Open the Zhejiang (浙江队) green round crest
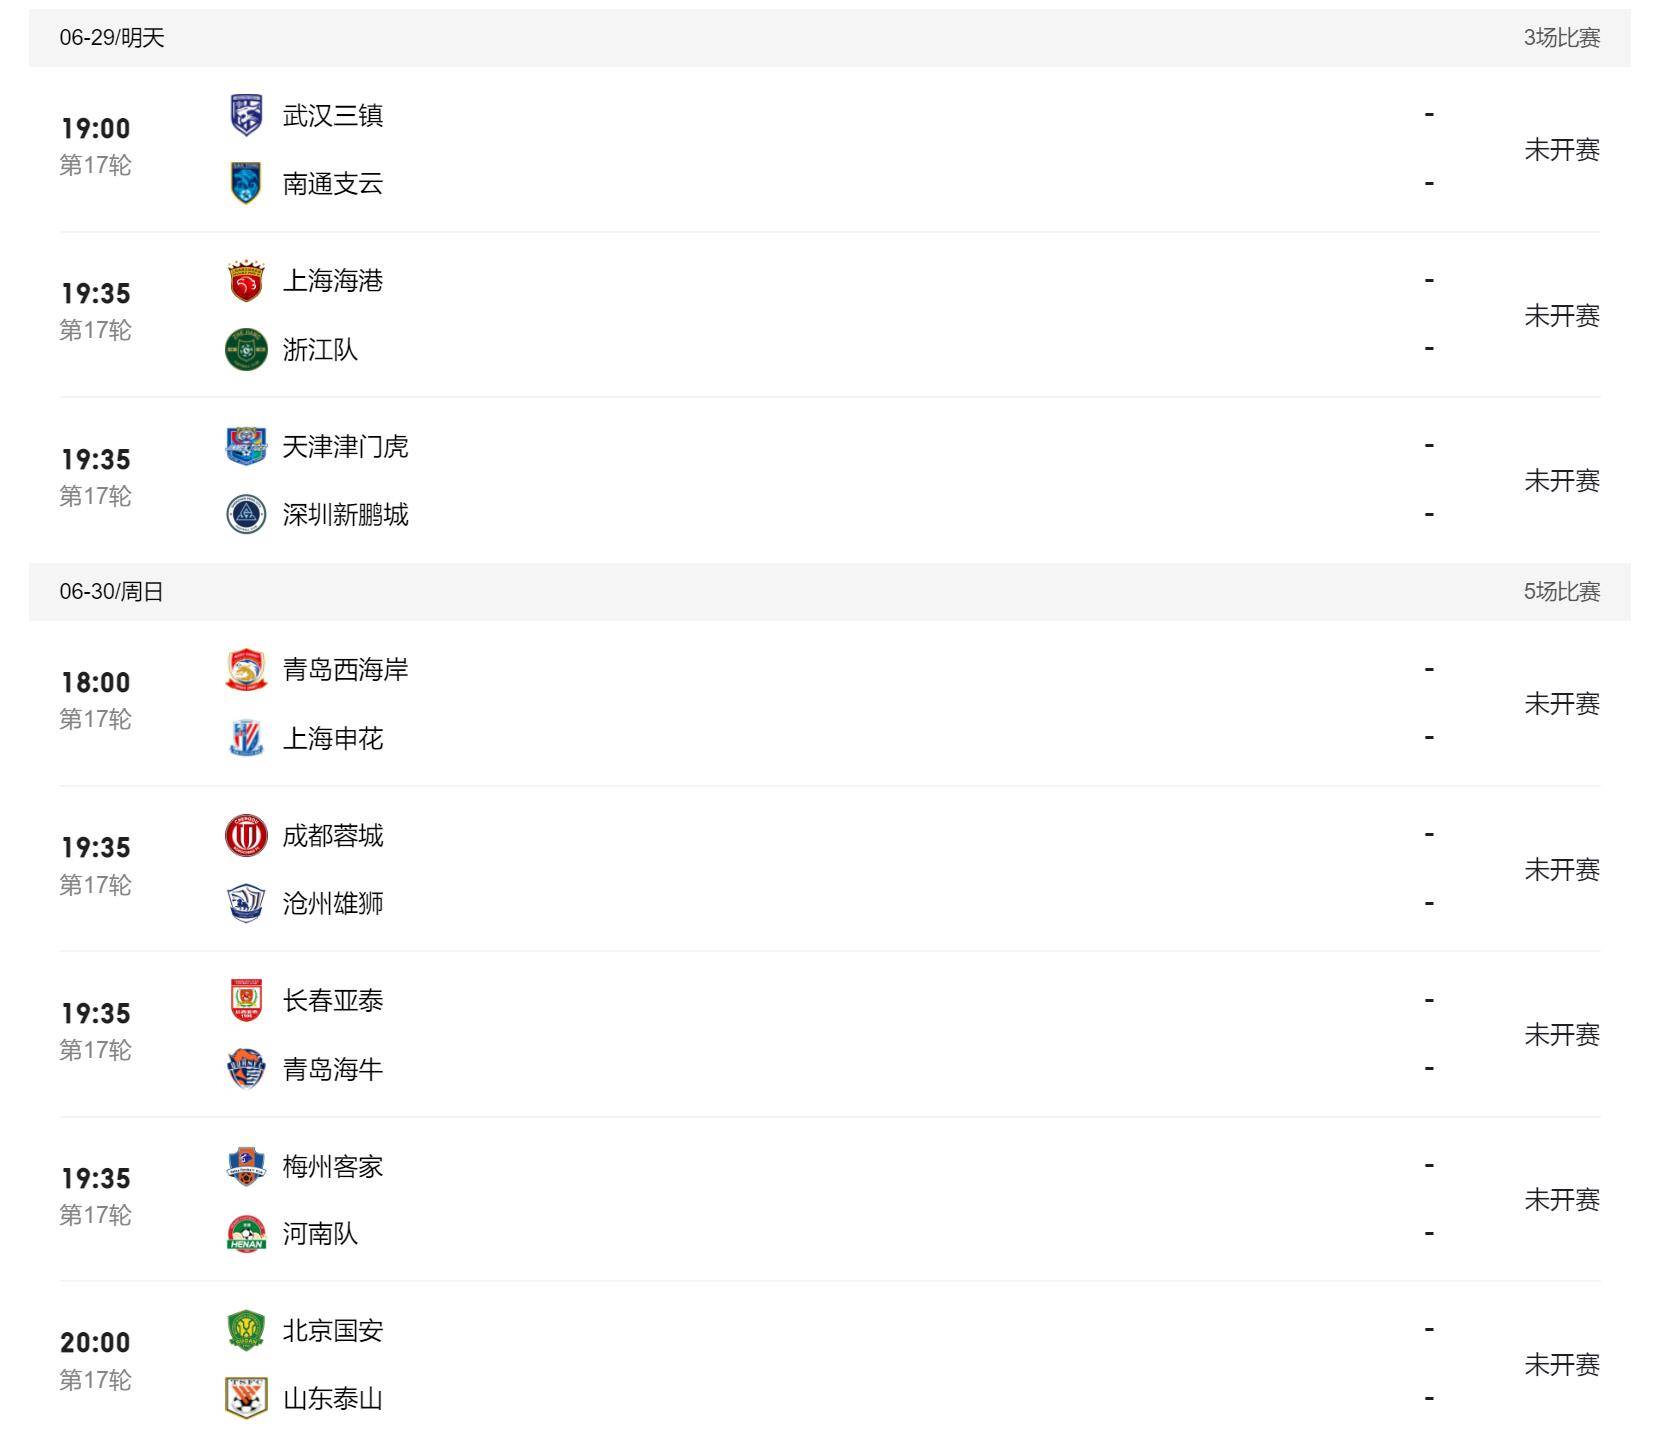Screen dimensions: 1662x1437 [246, 349]
